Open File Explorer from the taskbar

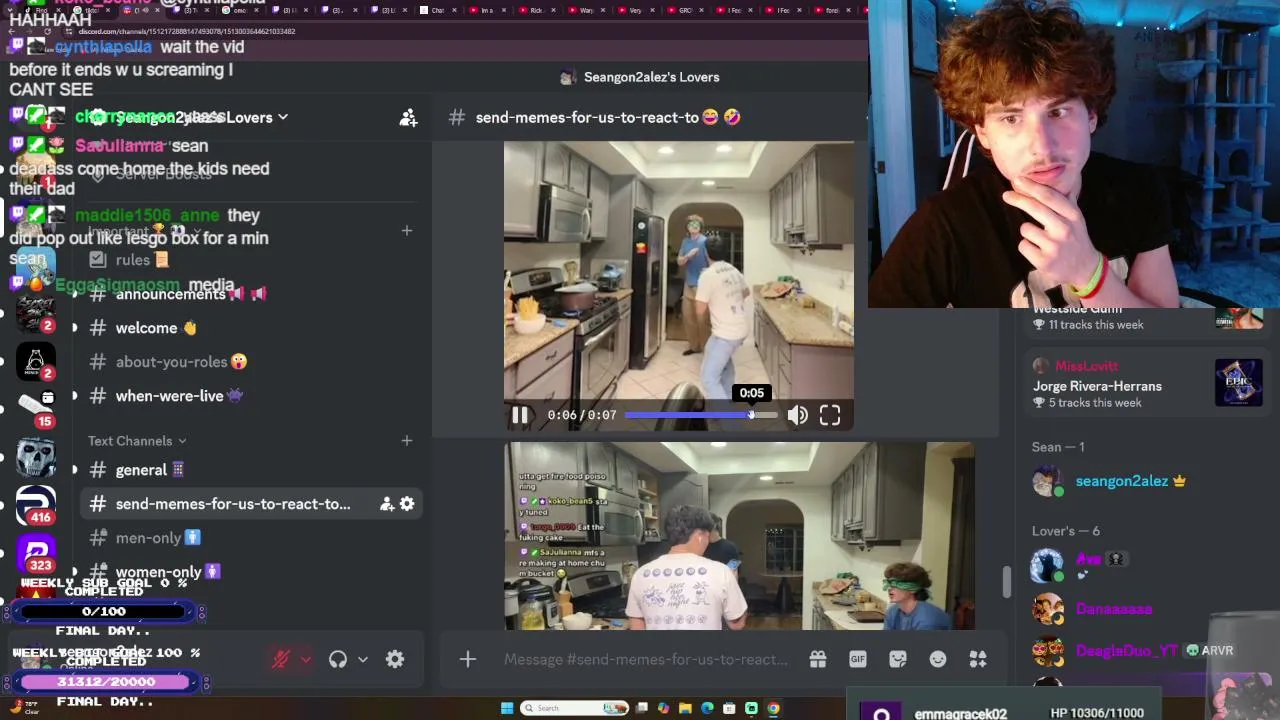pos(685,708)
